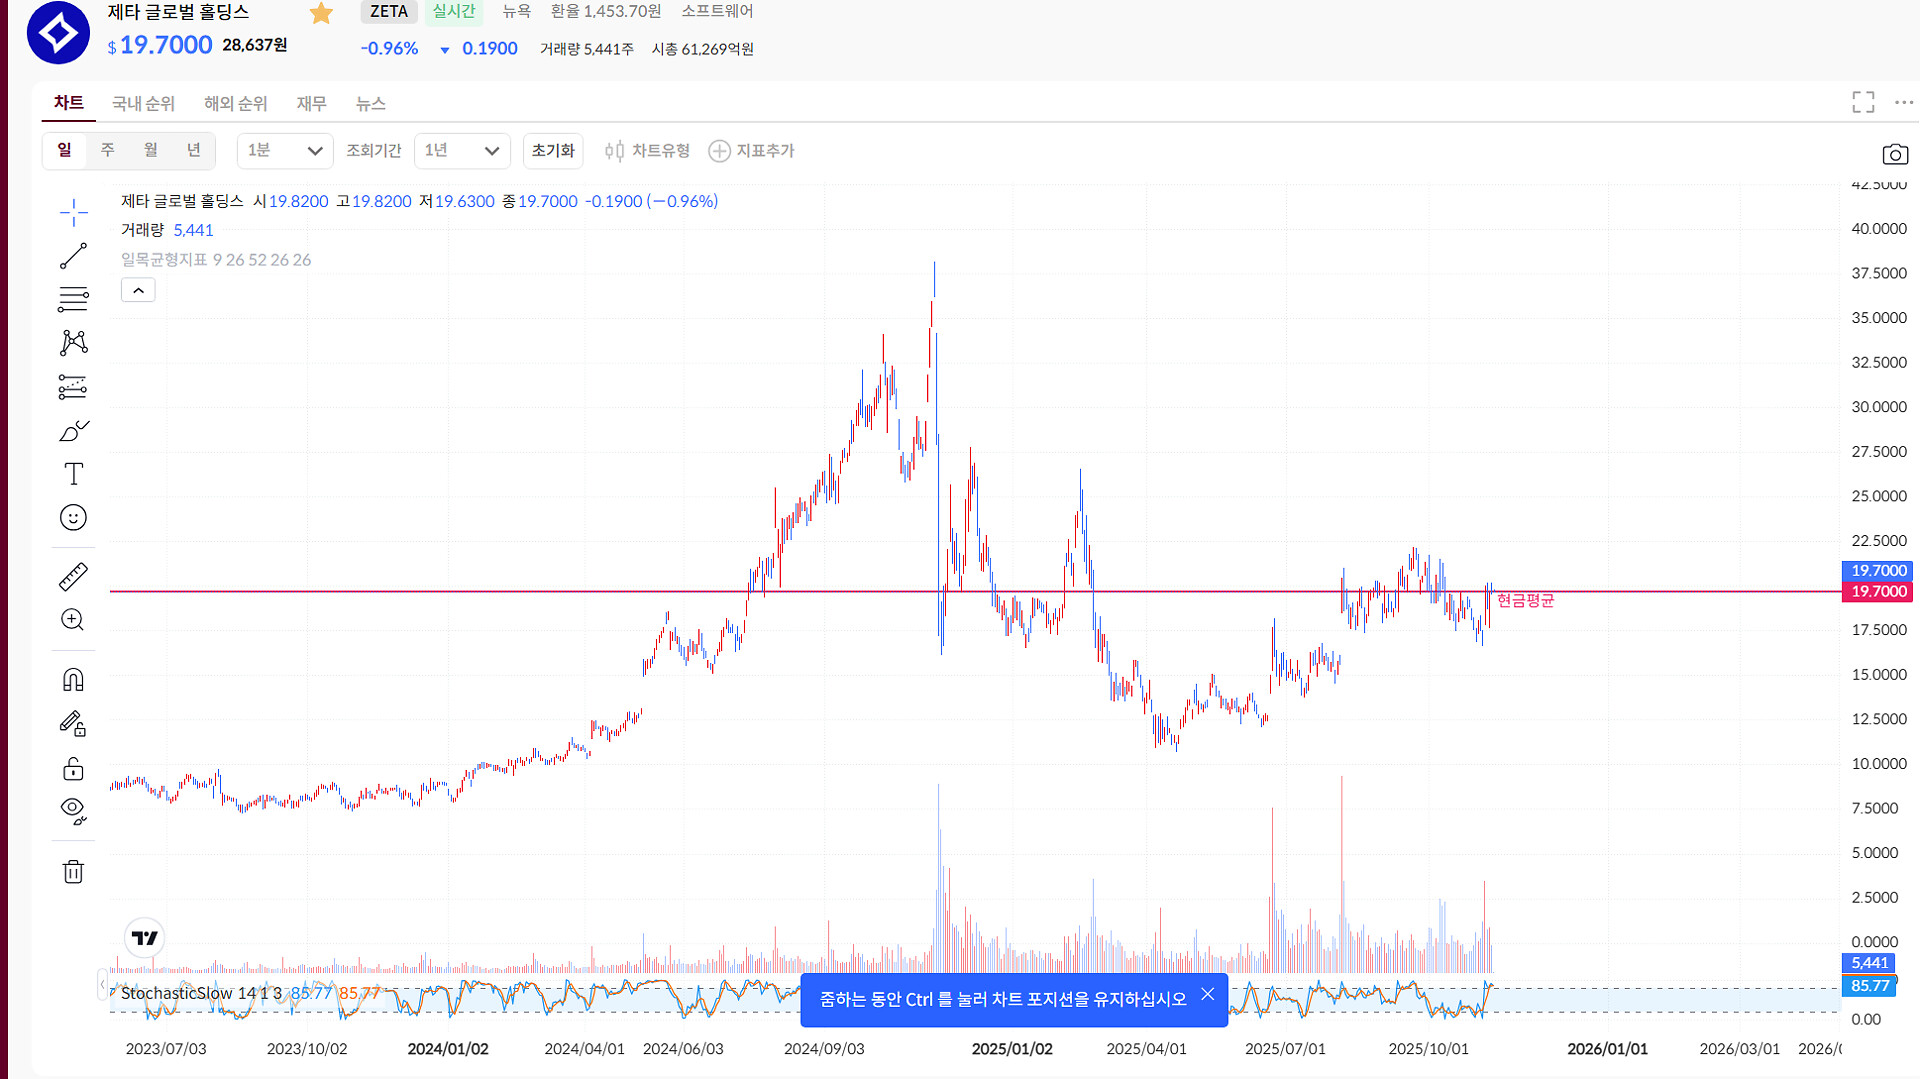The image size is (1920, 1079).
Task: Toggle magnet snap mode
Action: pyautogui.click(x=73, y=680)
